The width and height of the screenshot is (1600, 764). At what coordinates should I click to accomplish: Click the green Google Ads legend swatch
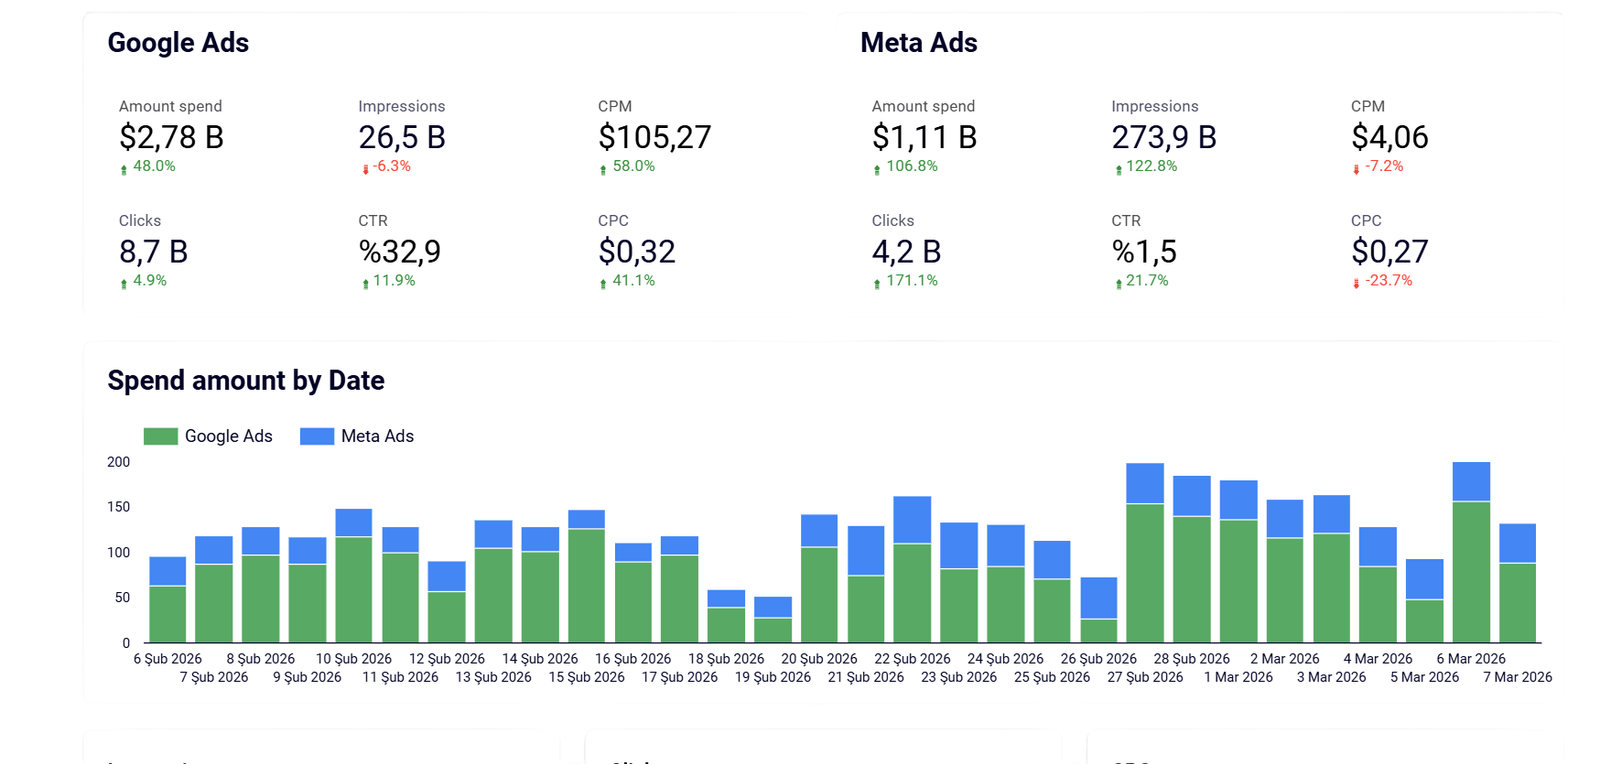(160, 436)
